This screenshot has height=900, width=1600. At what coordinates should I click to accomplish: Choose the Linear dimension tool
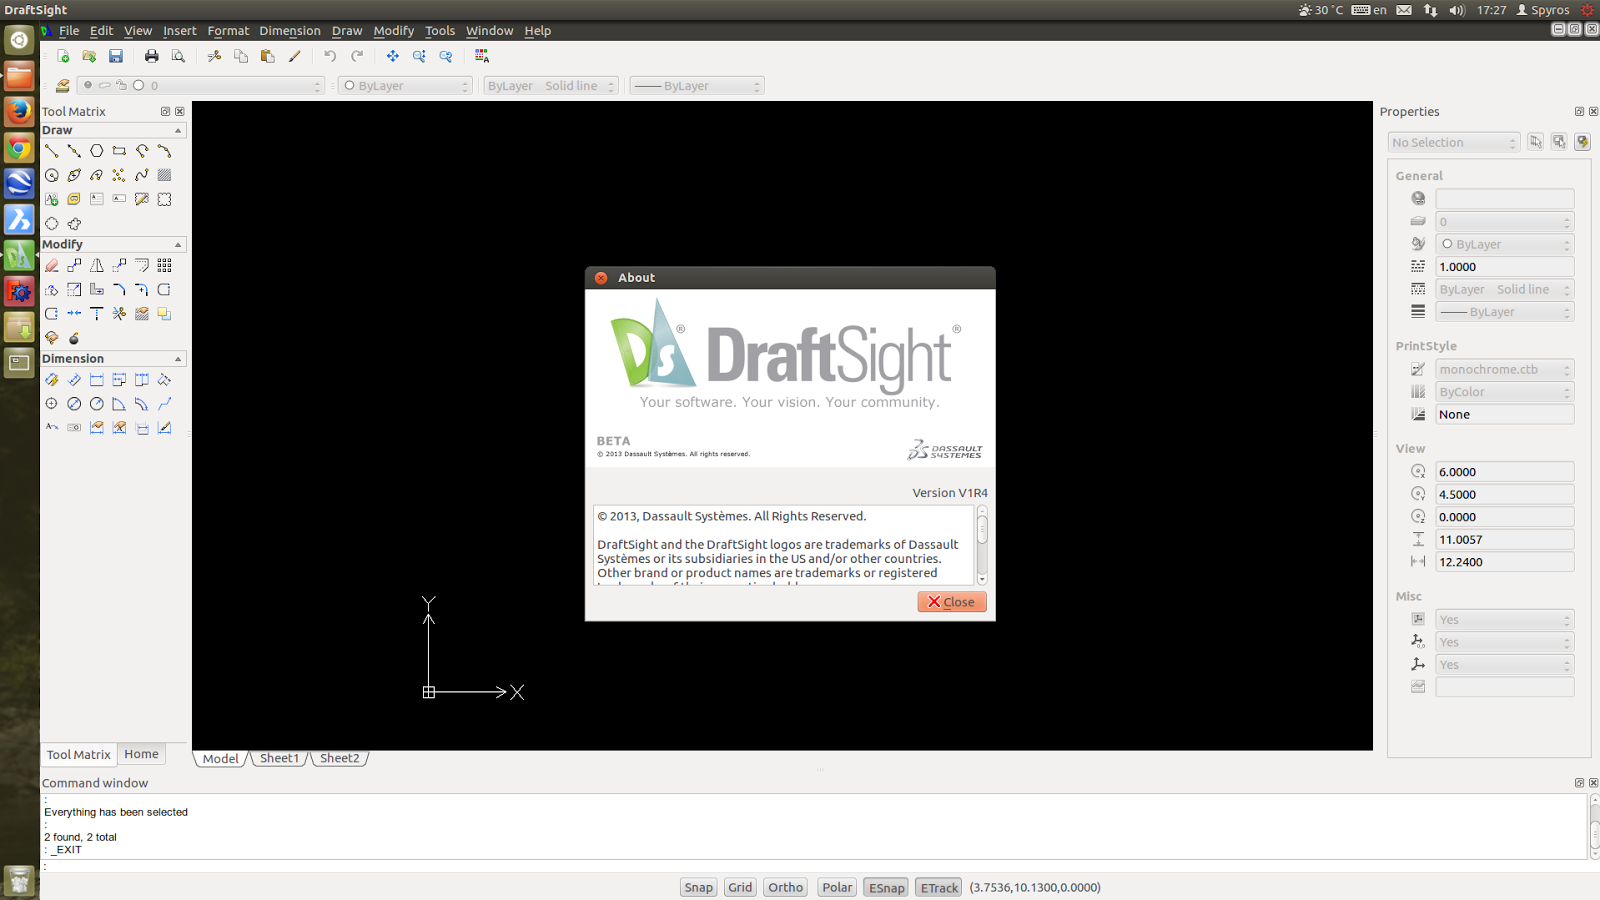point(97,380)
